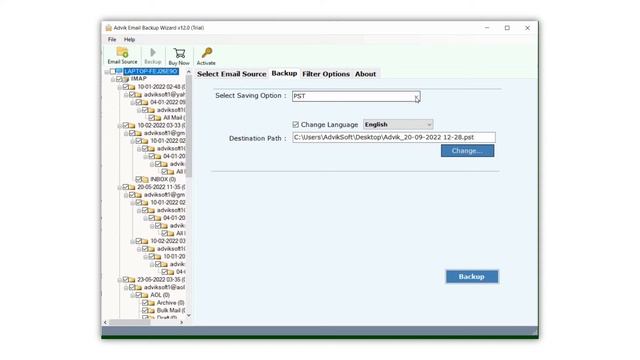Click folder icon of 10-01-2022 02-48 row
Image resolution: width=640 pixels, height=360 pixels.
click(132, 87)
